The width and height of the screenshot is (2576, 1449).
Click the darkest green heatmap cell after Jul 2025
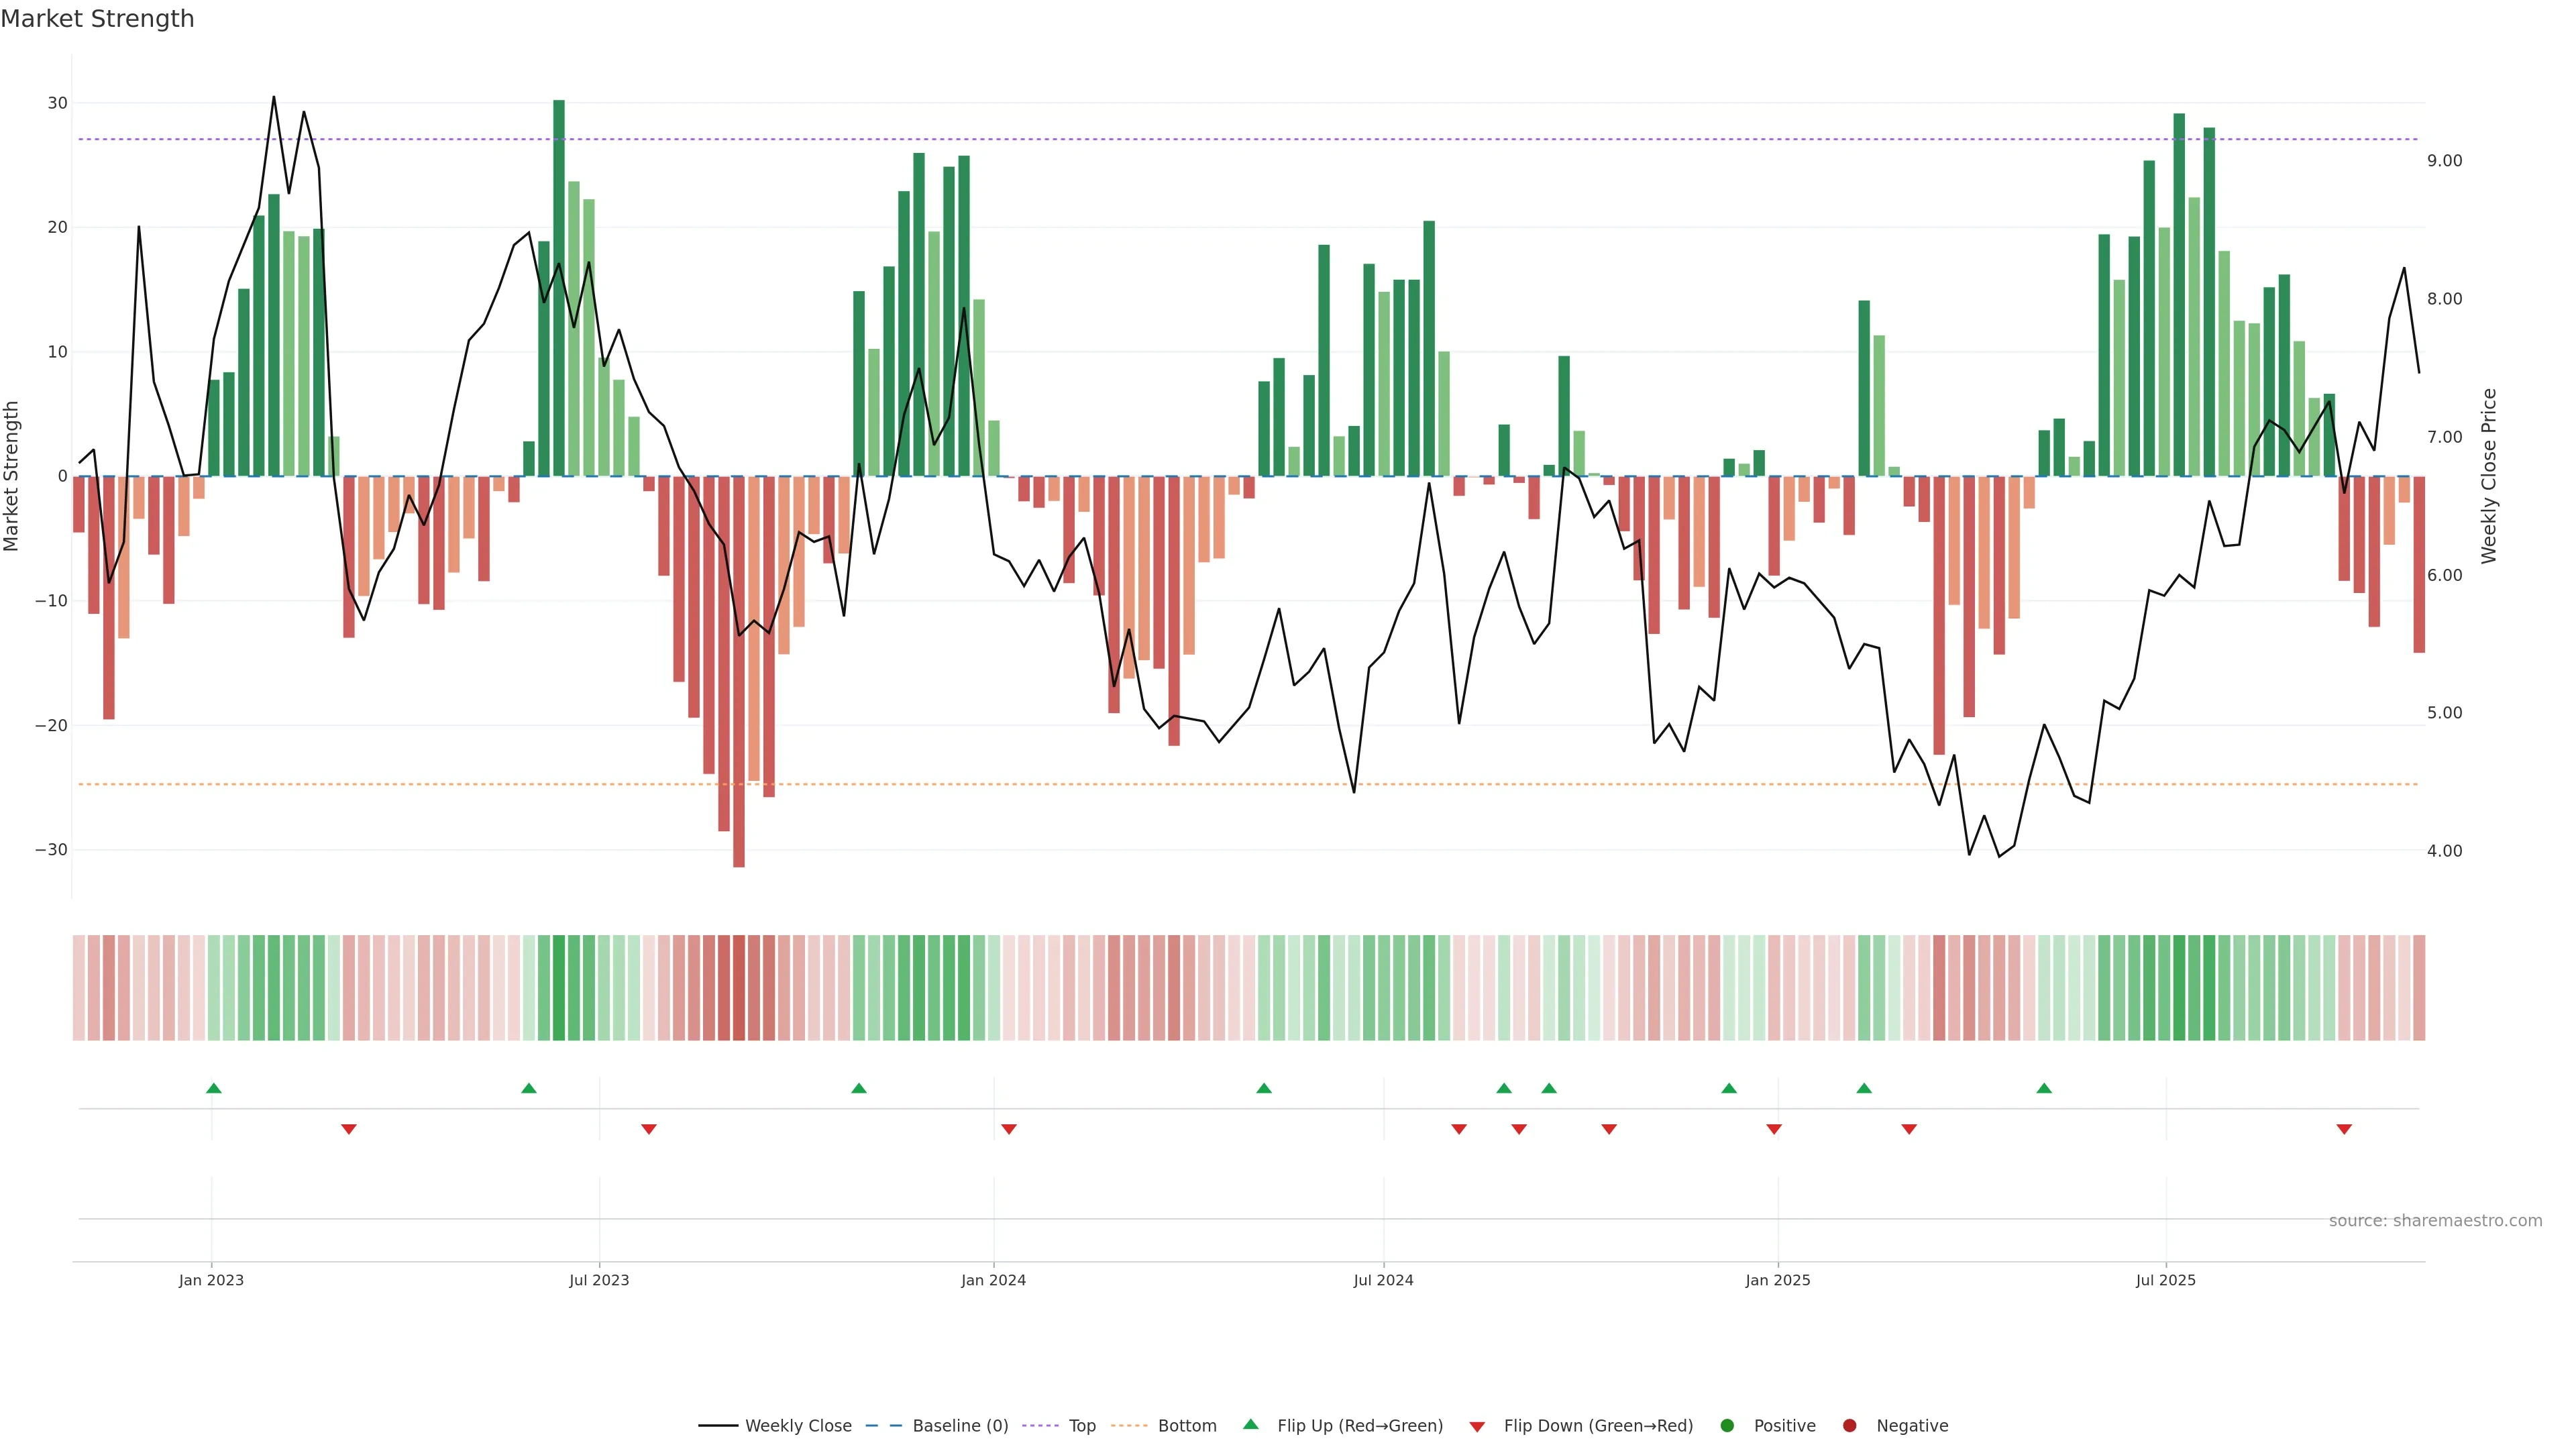(2179, 988)
